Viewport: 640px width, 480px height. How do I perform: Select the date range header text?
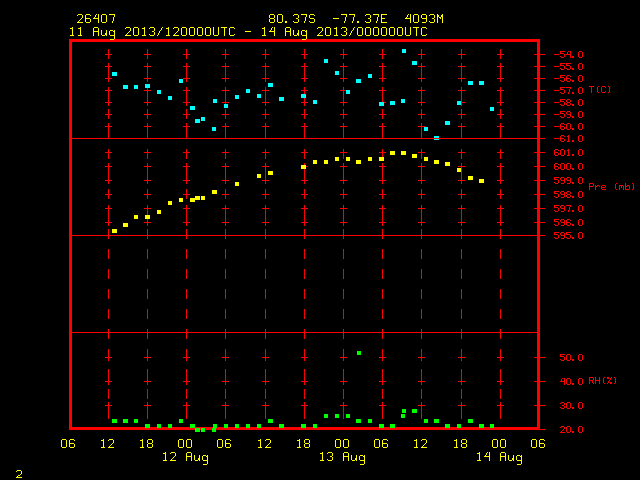click(248, 32)
